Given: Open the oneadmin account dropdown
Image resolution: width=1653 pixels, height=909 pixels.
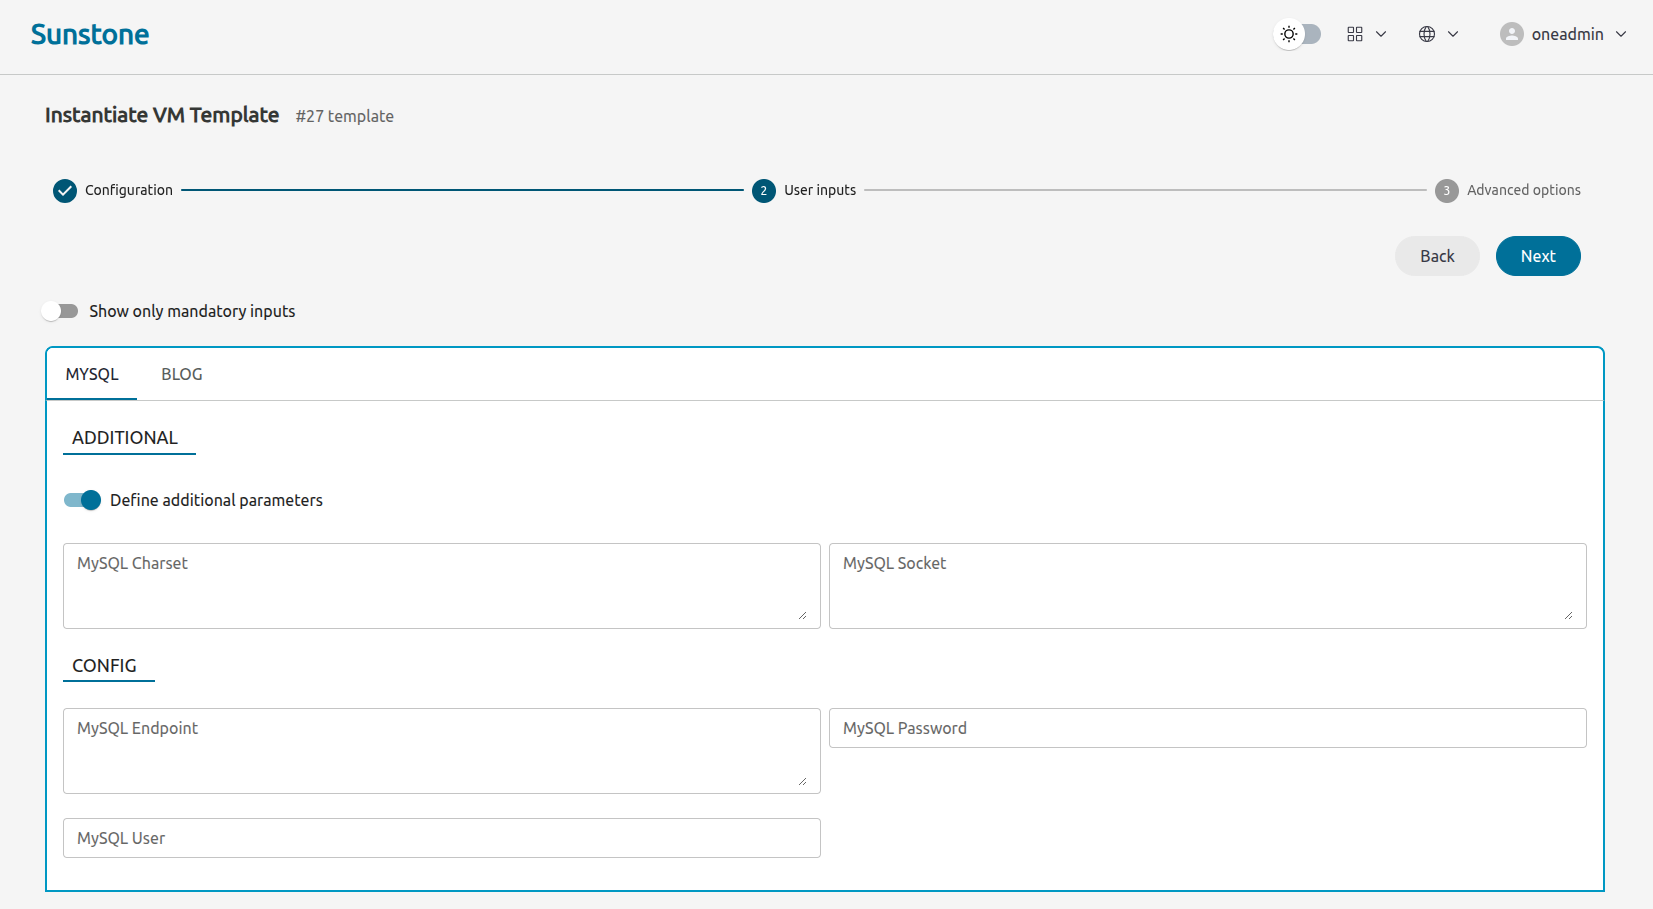Looking at the screenshot, I should click(x=1621, y=33).
